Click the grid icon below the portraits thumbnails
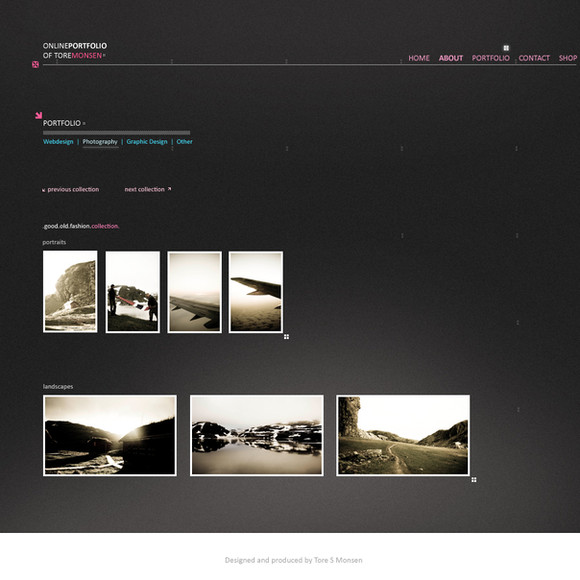Screen dimensions: 580x580 286,337
